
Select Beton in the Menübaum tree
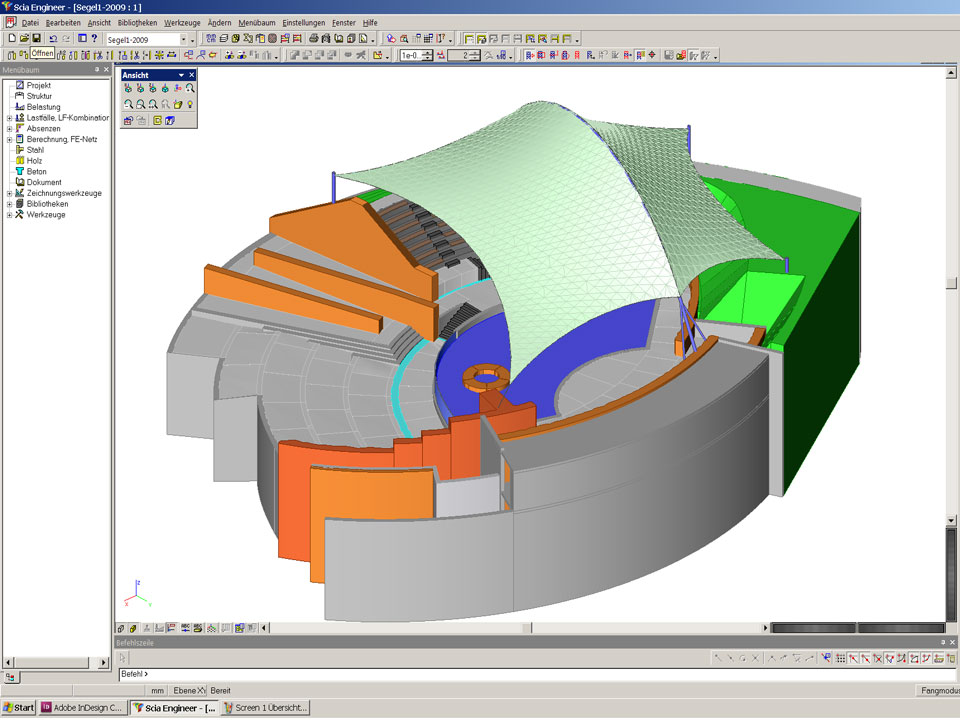36,172
